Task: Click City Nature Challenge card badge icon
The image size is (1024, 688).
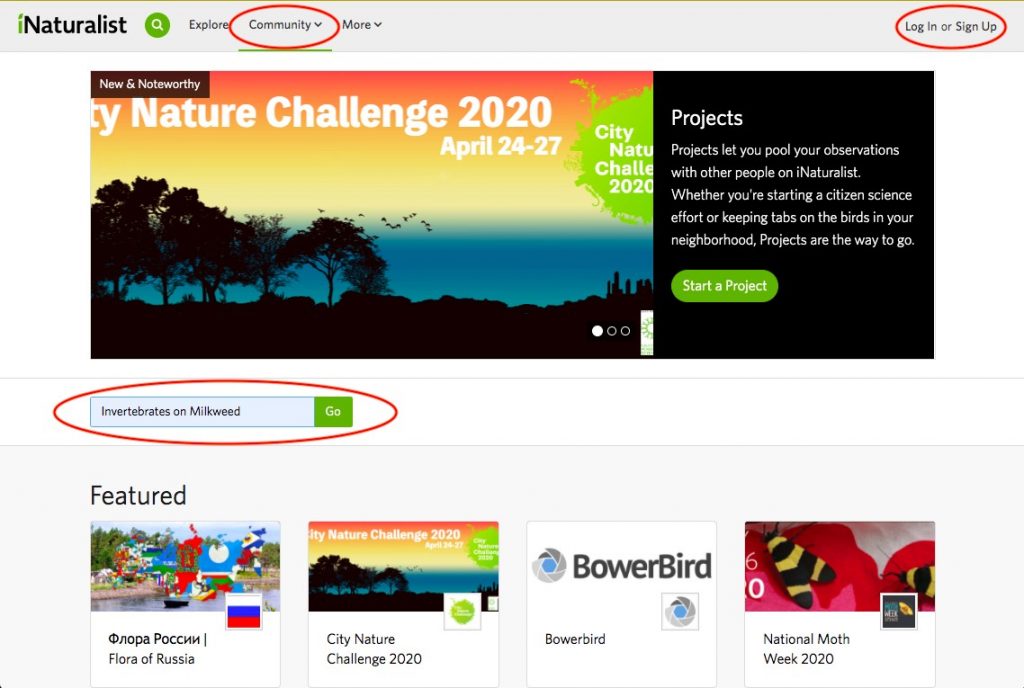Action: 462,612
